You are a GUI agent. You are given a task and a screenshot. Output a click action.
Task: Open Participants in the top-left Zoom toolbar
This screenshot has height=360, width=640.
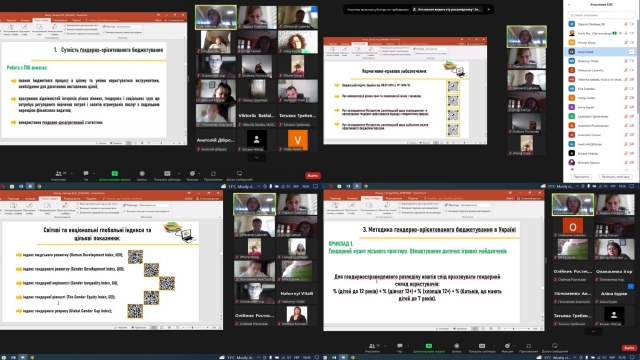click(59, 176)
